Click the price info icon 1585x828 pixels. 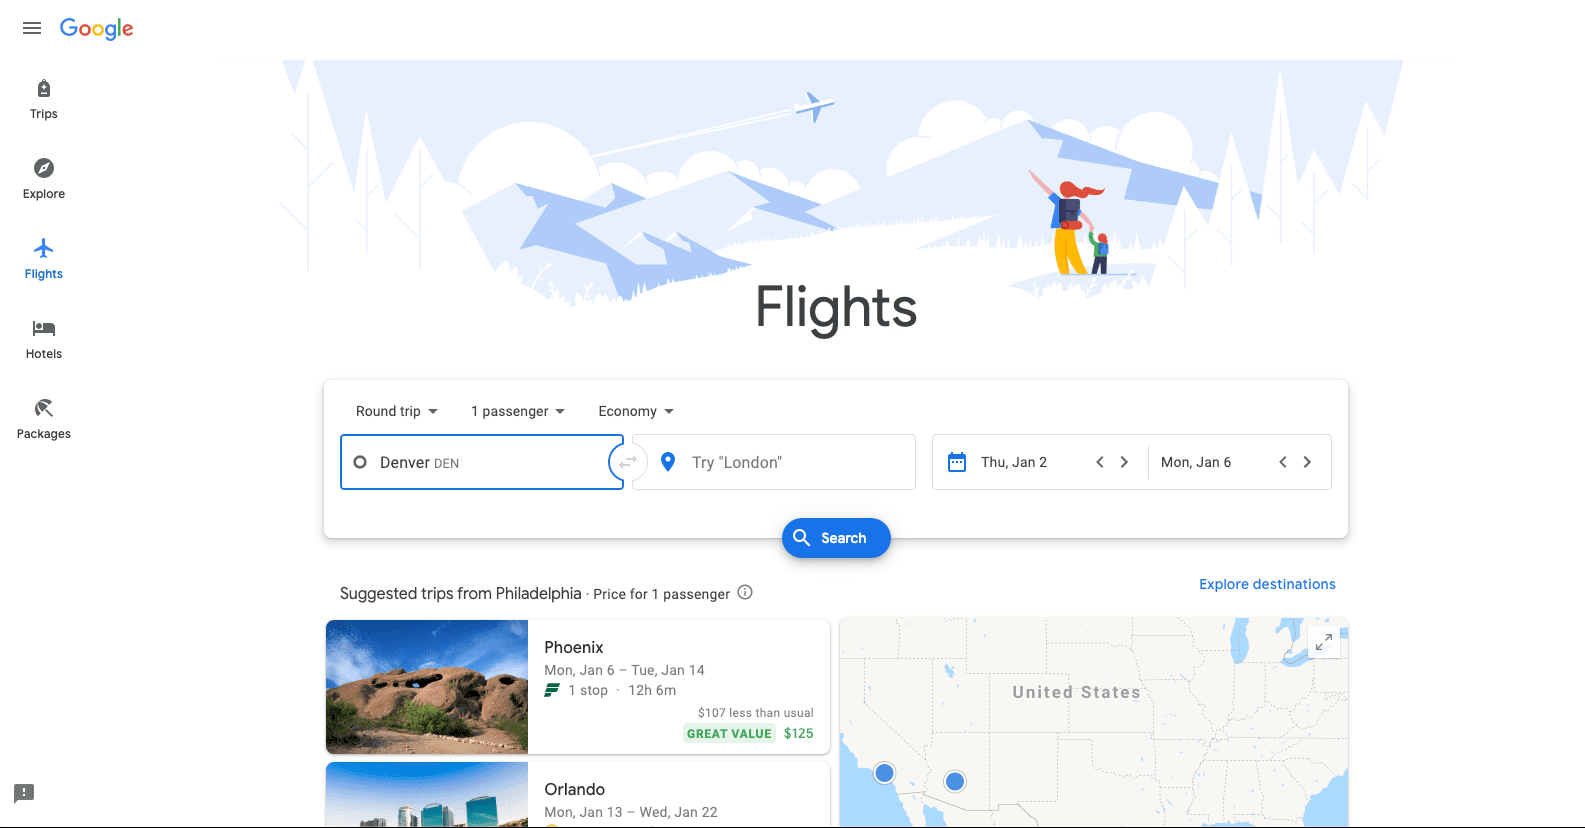(x=745, y=592)
